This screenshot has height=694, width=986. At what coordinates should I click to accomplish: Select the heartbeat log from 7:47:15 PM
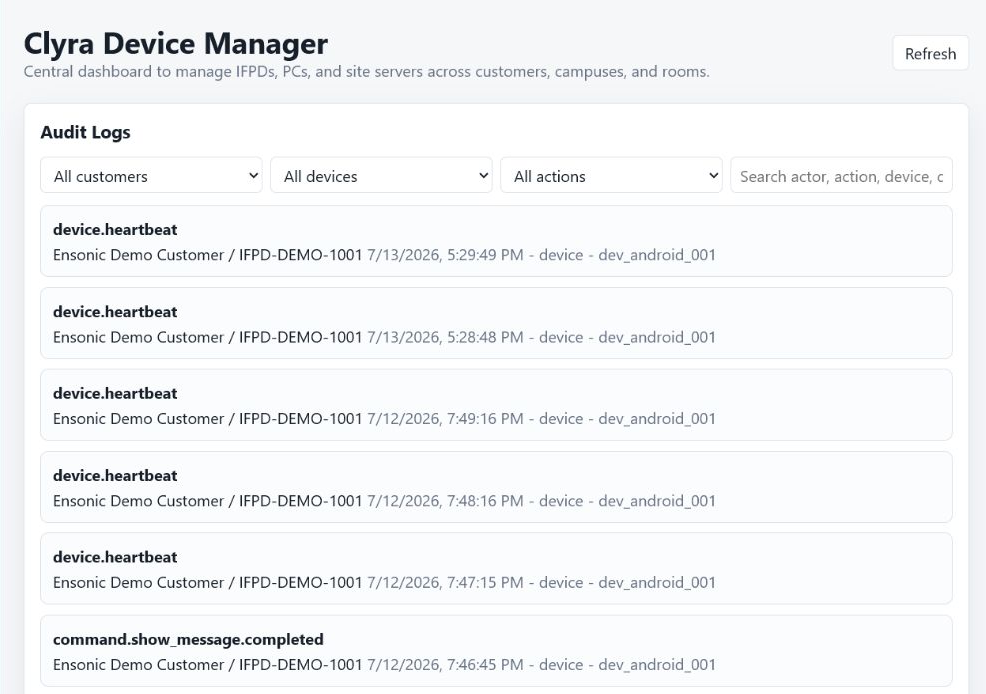point(496,569)
